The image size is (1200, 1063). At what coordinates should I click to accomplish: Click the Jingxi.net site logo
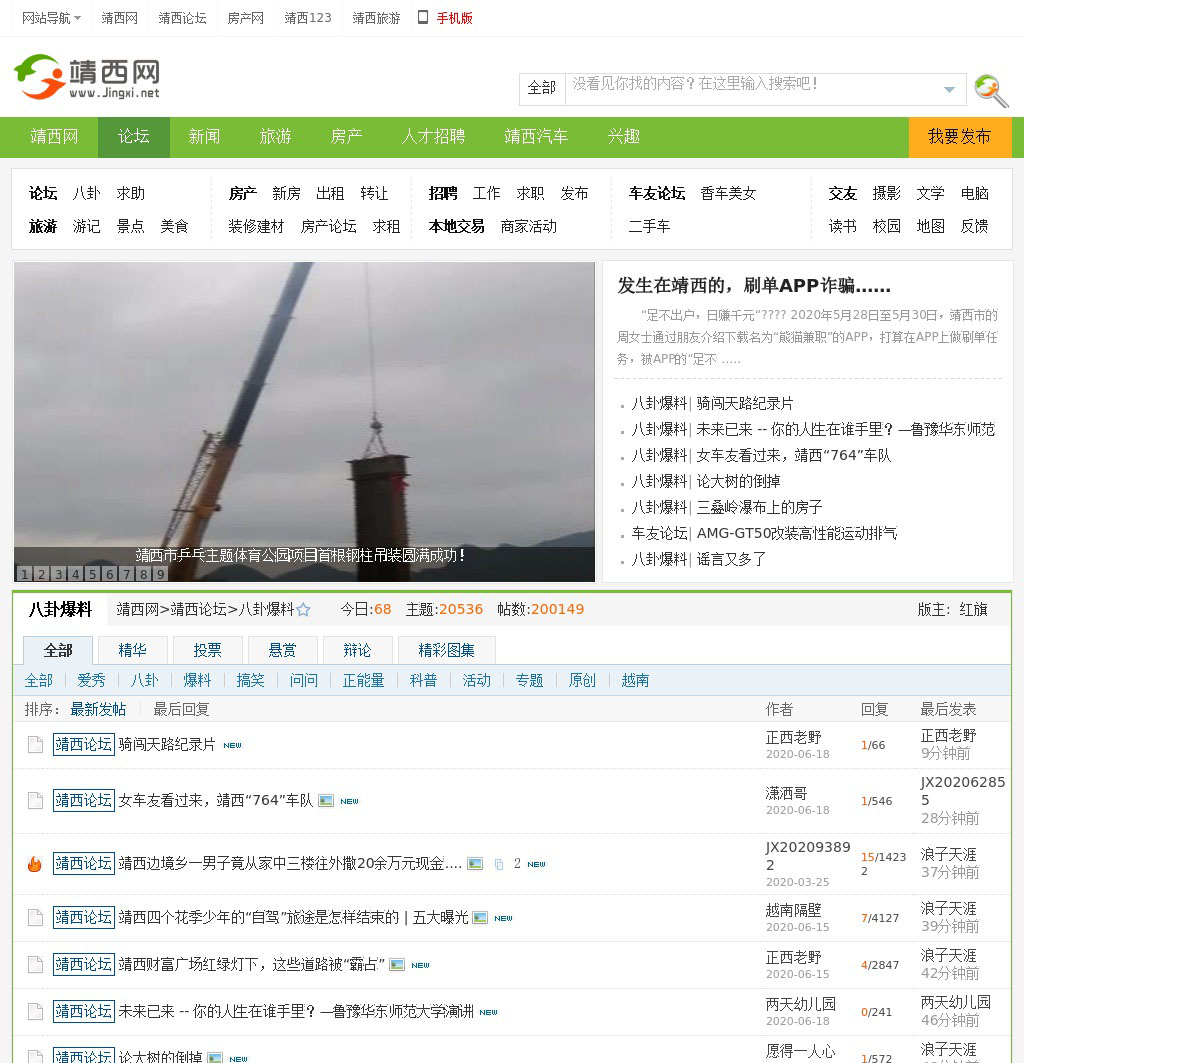click(x=87, y=77)
